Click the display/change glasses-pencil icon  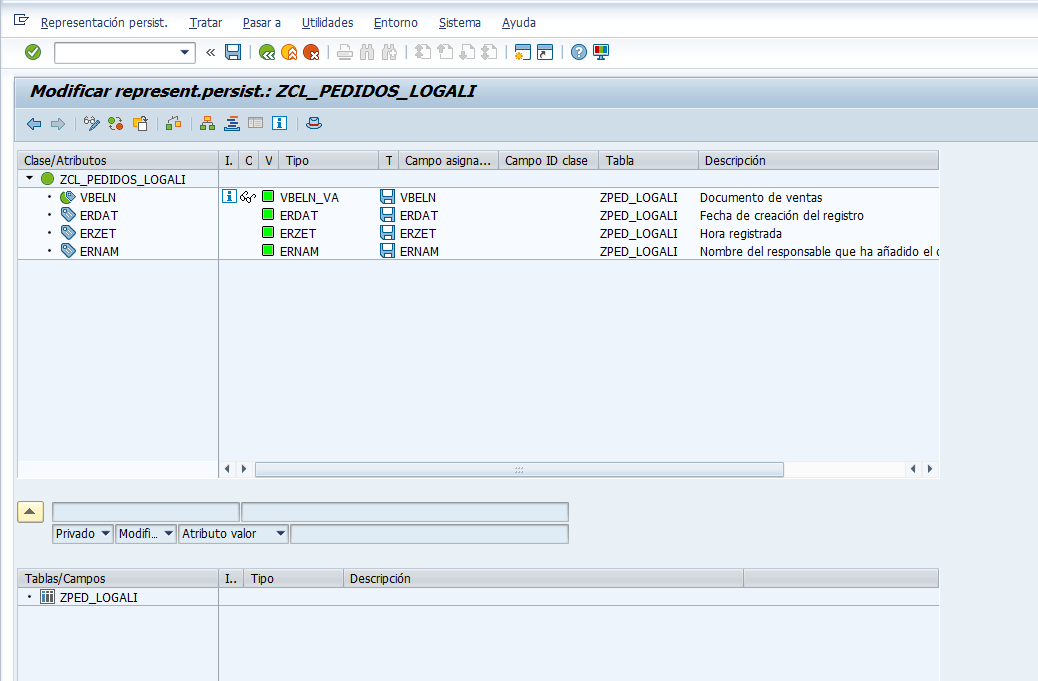click(x=91, y=124)
